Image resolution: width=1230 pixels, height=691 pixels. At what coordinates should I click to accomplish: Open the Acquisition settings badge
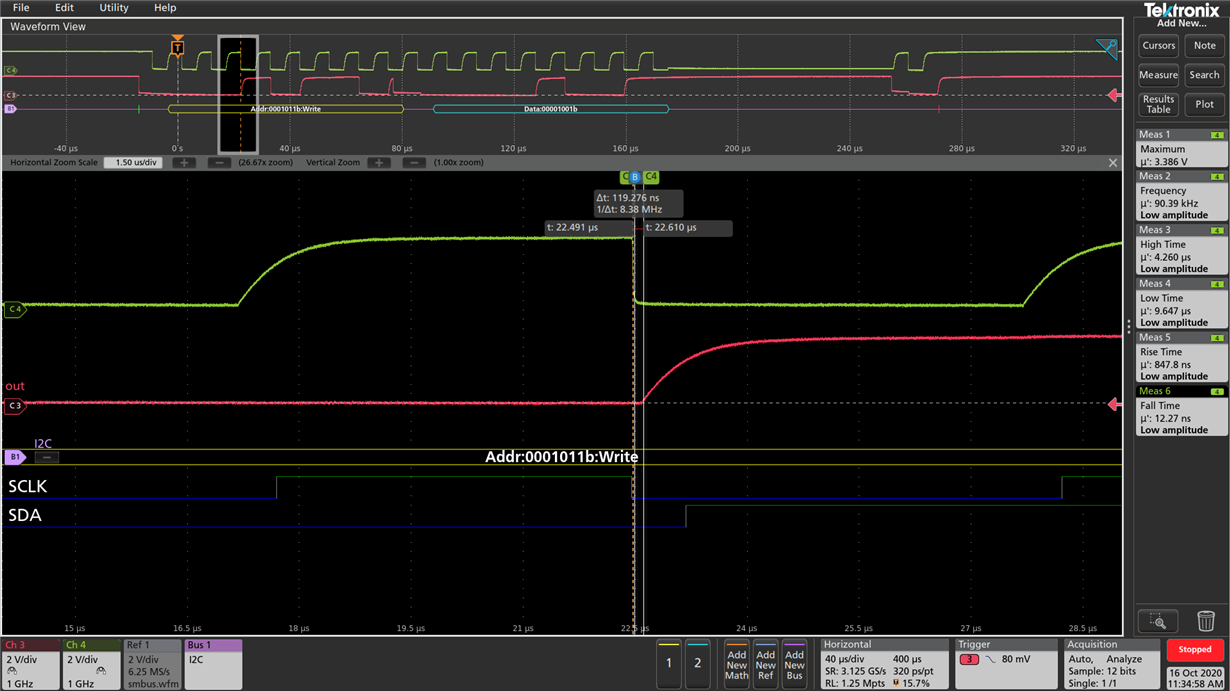1111,664
